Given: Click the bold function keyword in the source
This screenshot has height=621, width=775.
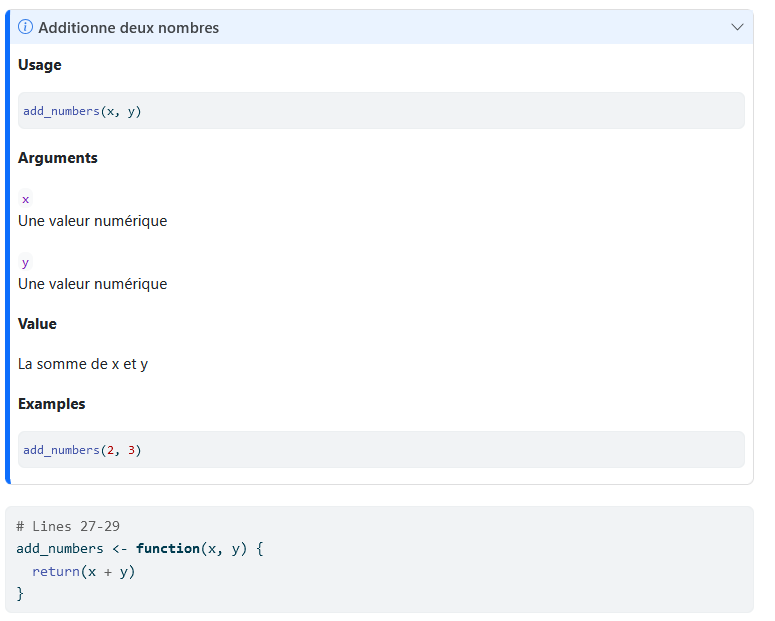Looking at the screenshot, I should coord(167,548).
